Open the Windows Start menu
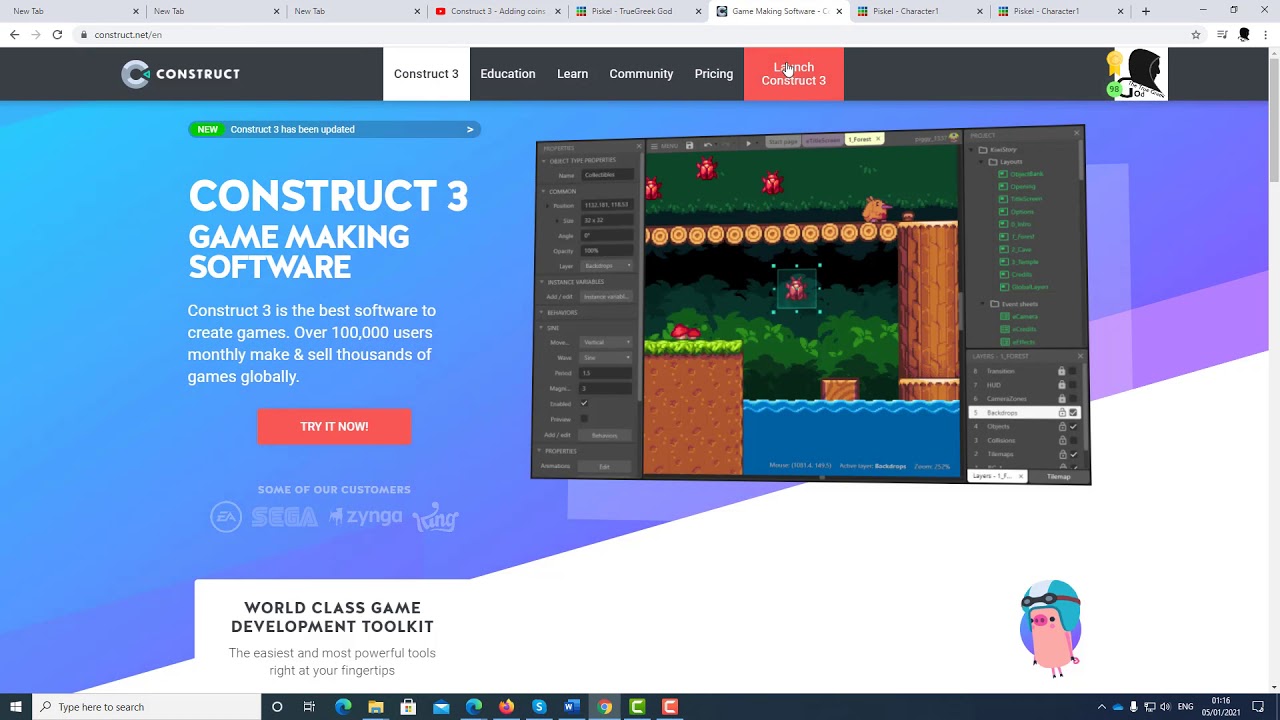Image resolution: width=1280 pixels, height=720 pixels. (x=16, y=707)
